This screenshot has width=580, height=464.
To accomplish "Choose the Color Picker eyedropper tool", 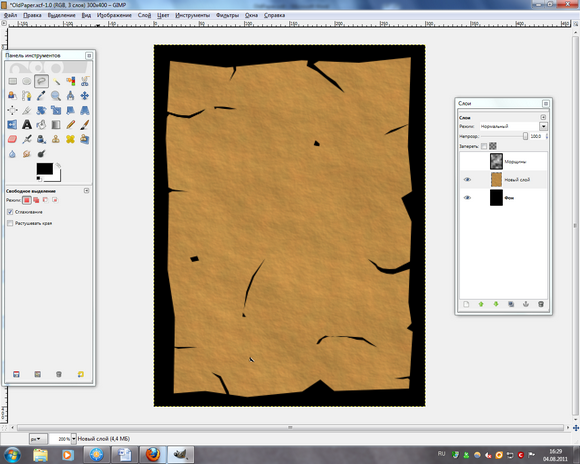I will tap(41, 96).
